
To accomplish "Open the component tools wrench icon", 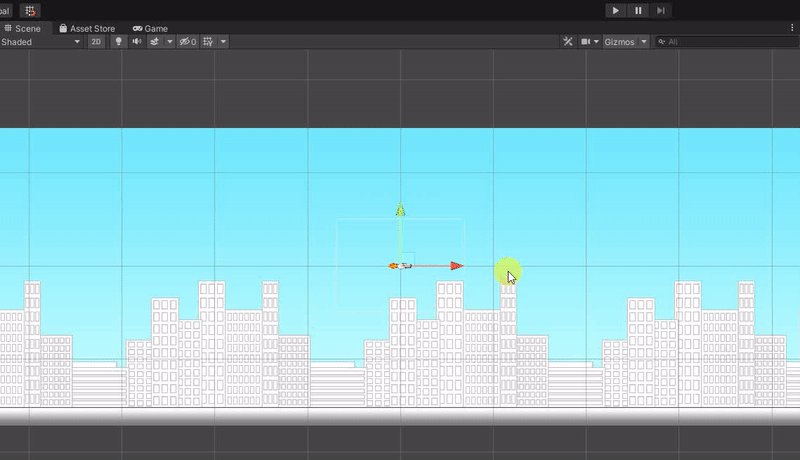I will click(x=568, y=42).
